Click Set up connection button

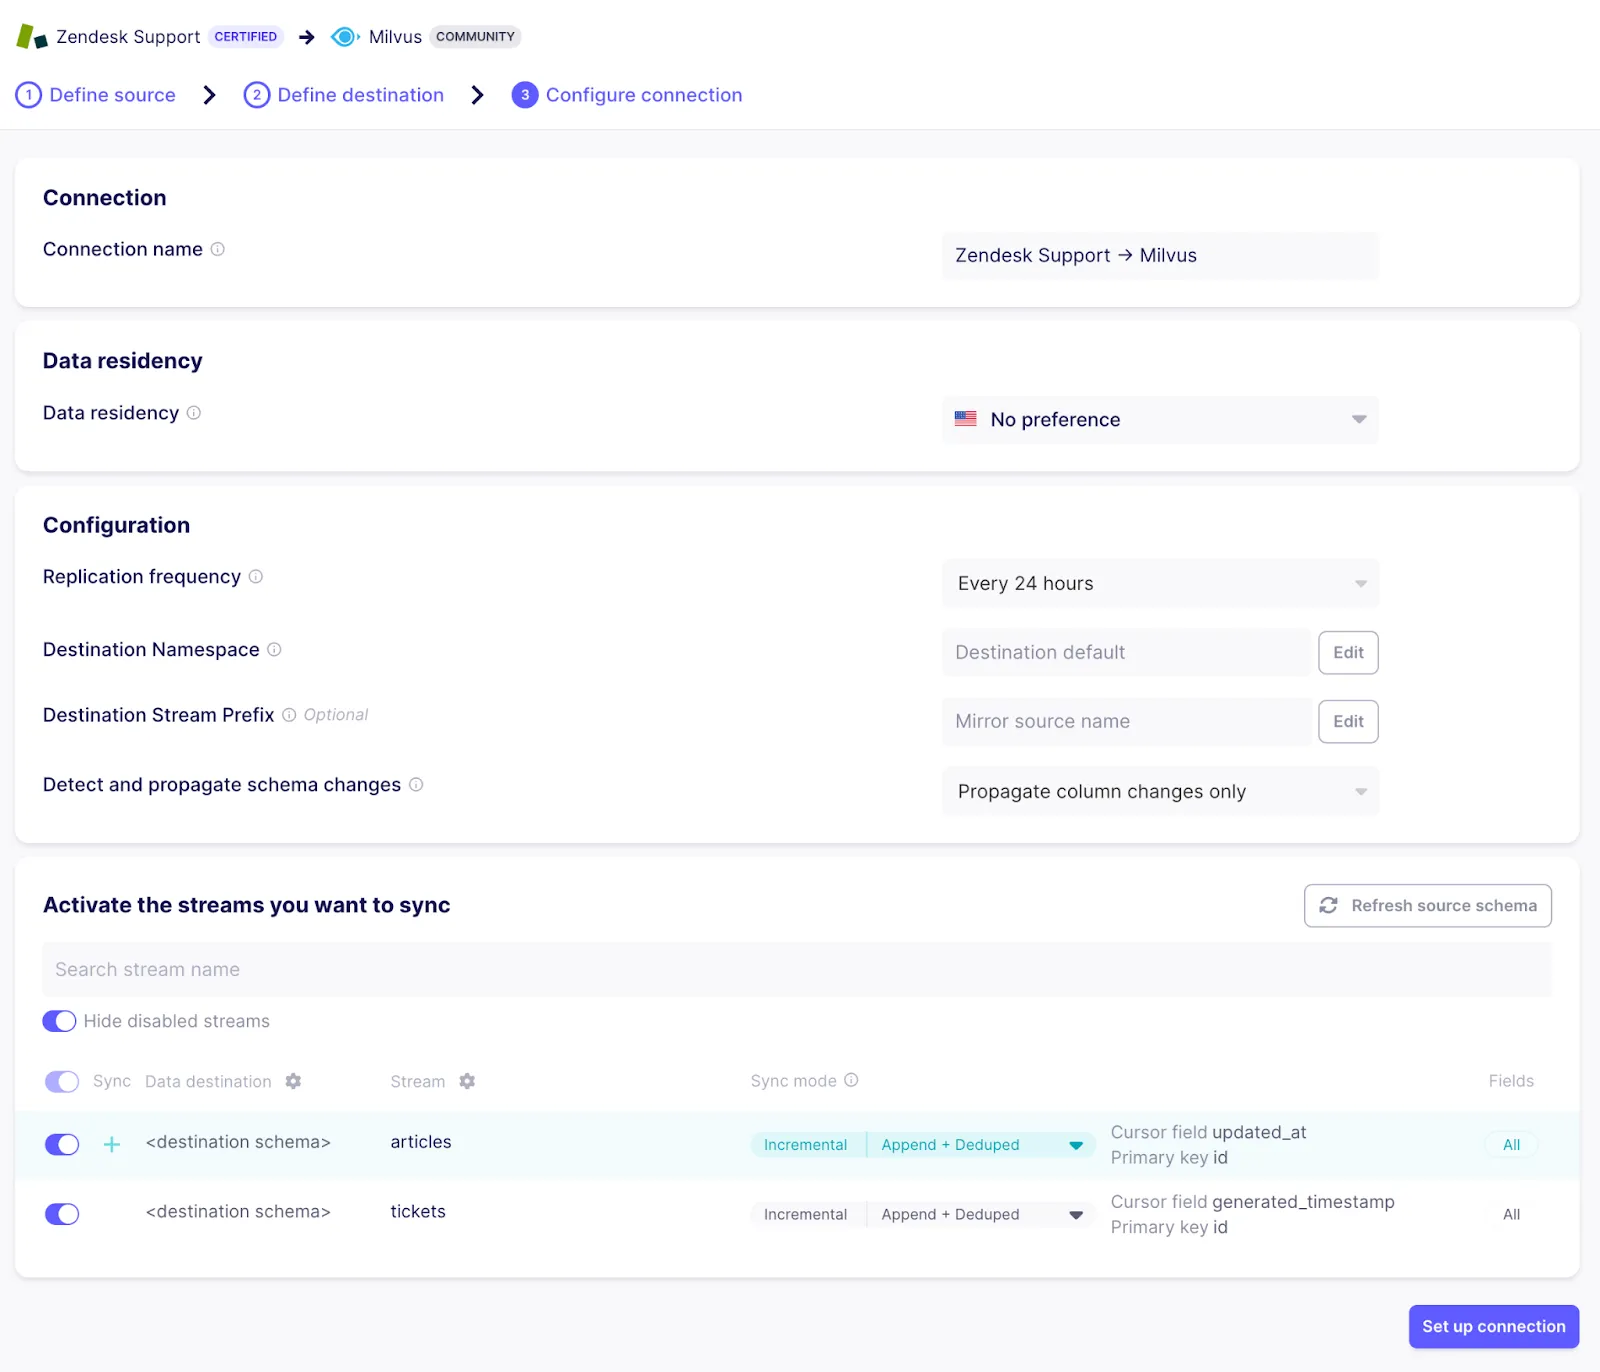(1494, 1327)
